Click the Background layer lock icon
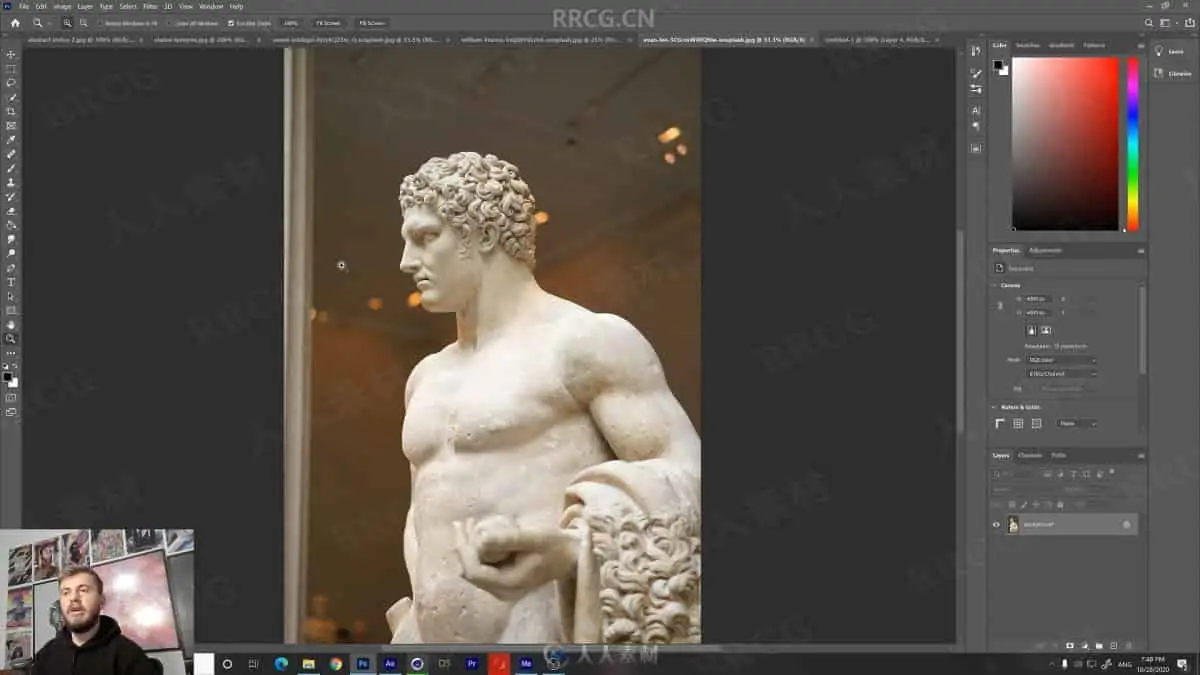This screenshot has width=1200, height=675. point(1127,524)
